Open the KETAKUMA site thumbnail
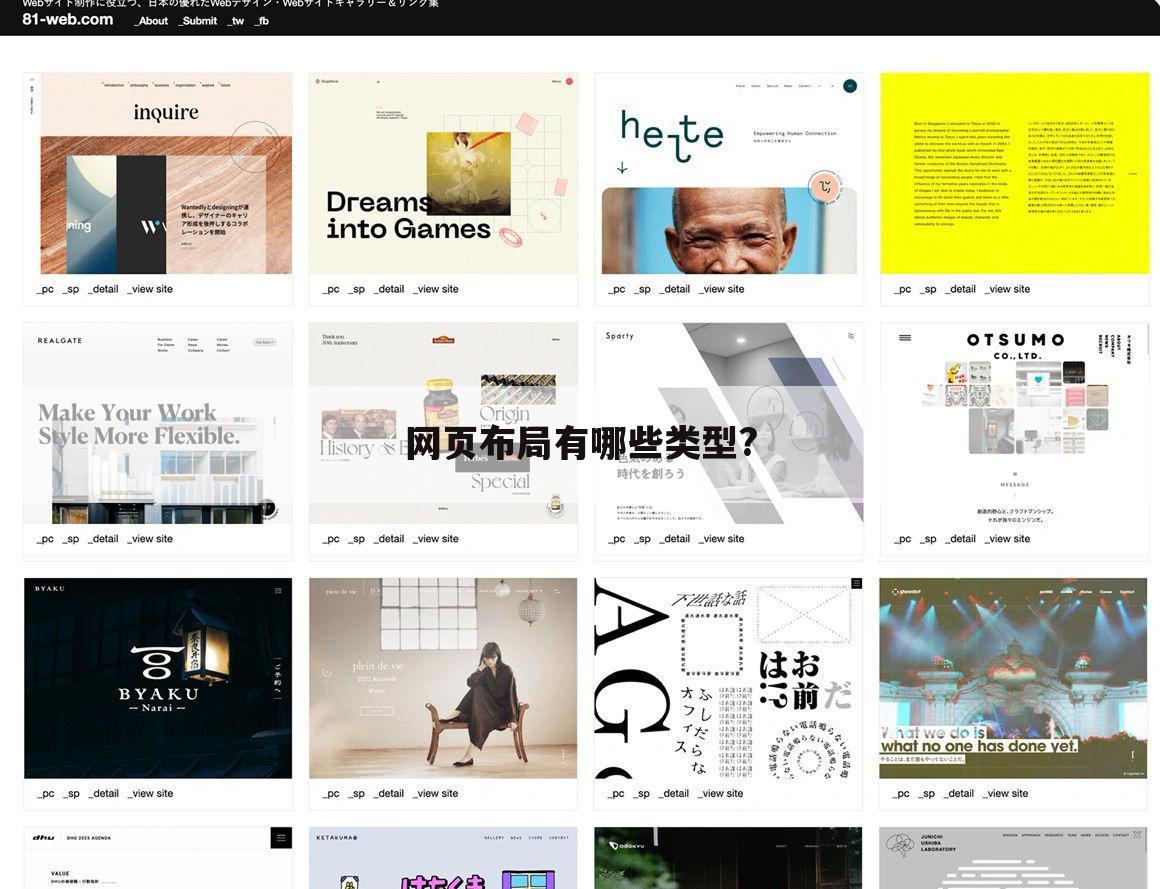 pos(443,858)
